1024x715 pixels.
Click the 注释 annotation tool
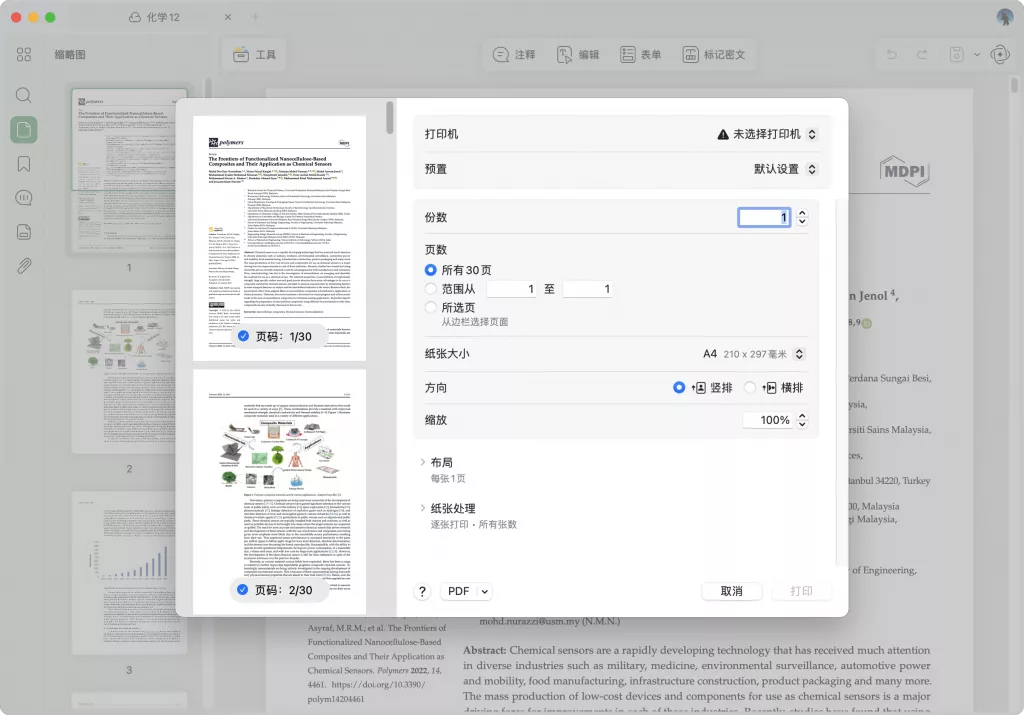pos(513,54)
